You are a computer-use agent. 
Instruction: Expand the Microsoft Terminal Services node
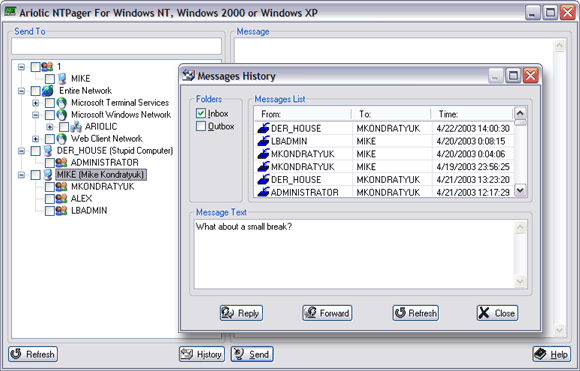point(36,103)
